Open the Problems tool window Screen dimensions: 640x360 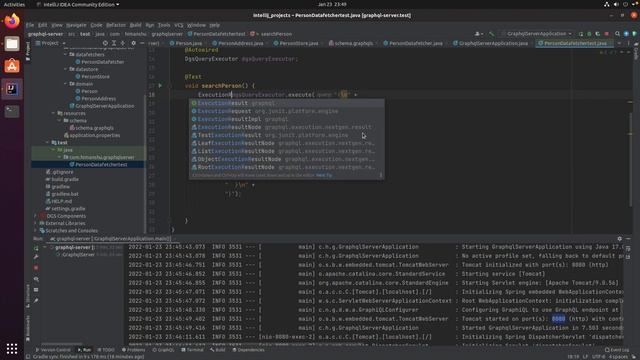click(133, 350)
